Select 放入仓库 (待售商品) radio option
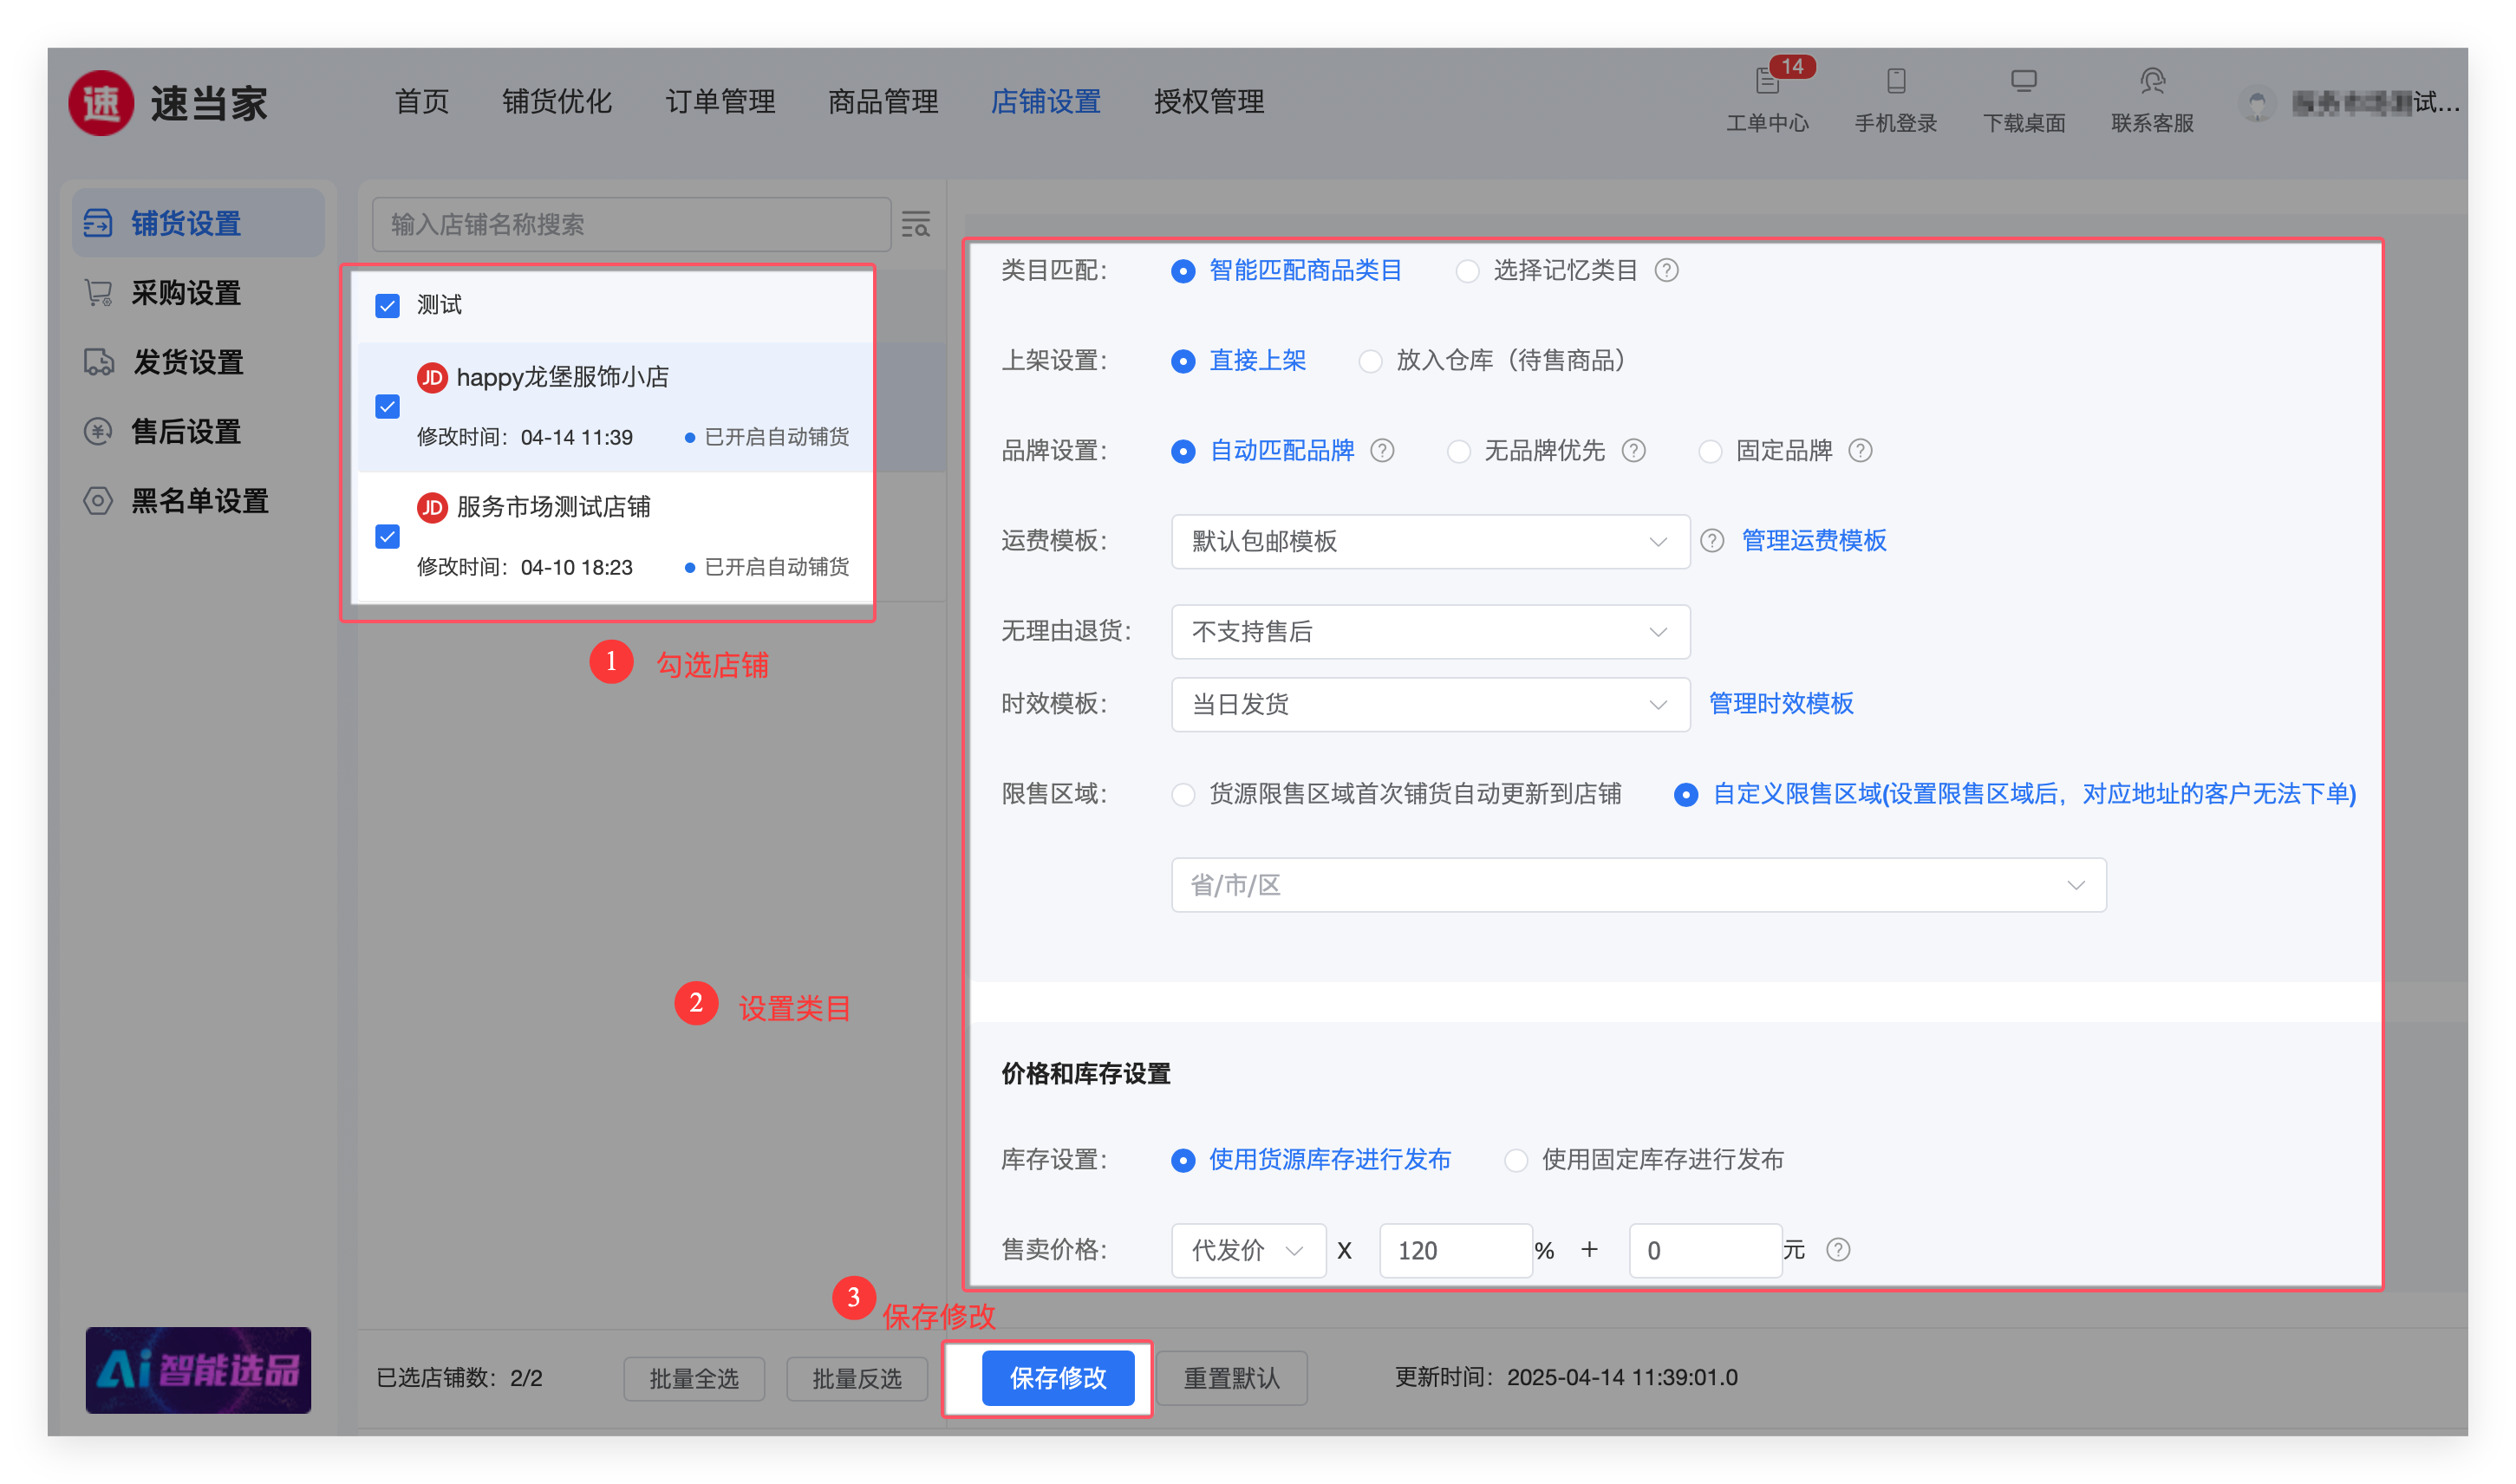2516x1484 pixels. pyautogui.click(x=1370, y=361)
